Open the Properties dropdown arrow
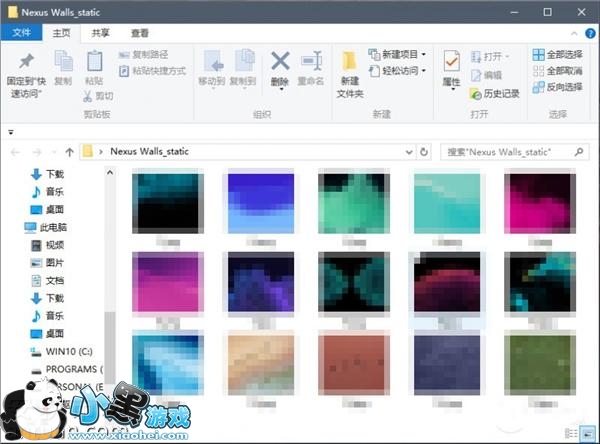This screenshot has width=600, height=444. [453, 89]
